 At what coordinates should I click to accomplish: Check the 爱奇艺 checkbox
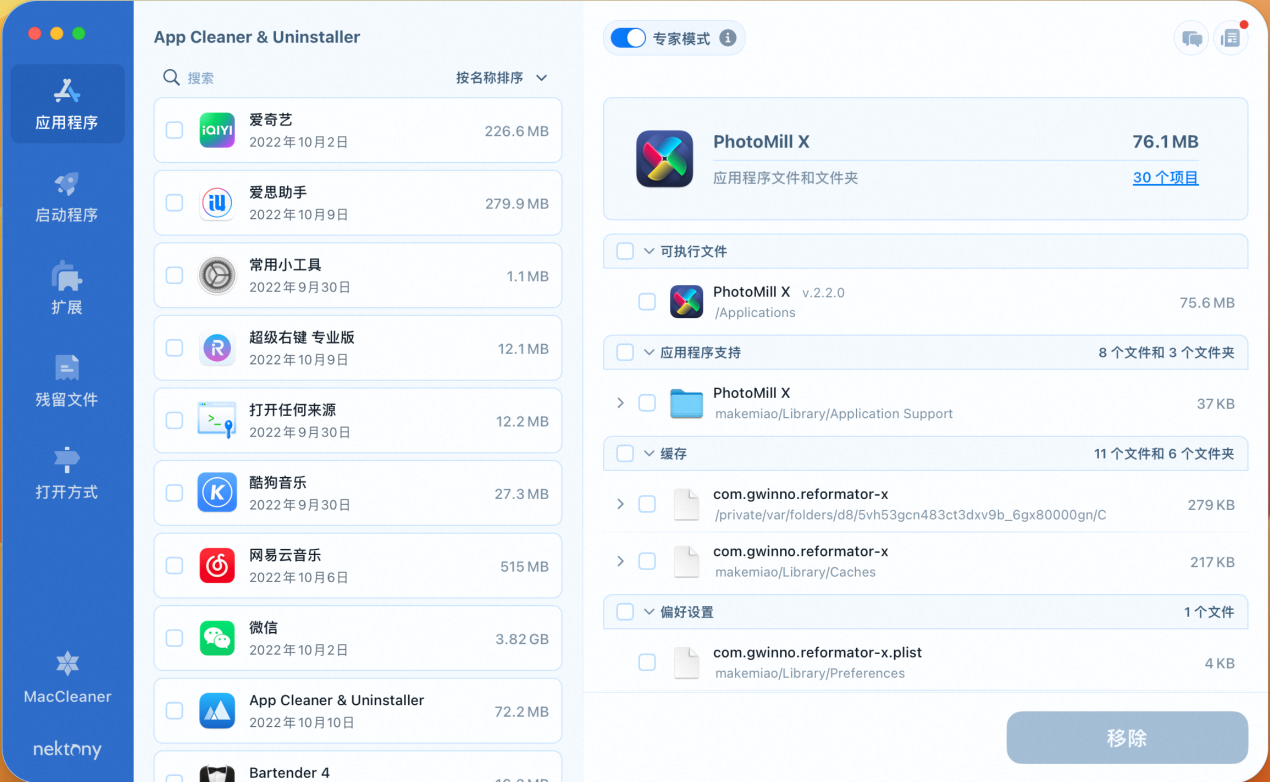(174, 130)
